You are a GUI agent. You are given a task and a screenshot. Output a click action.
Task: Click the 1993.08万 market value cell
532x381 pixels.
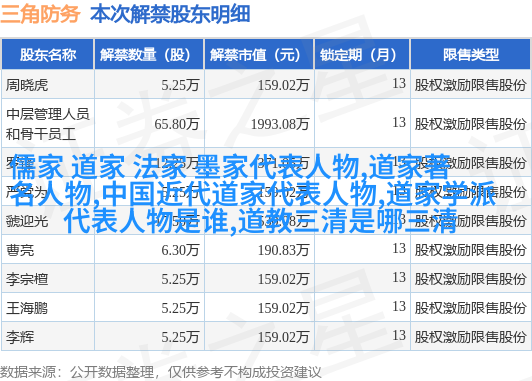280,124
